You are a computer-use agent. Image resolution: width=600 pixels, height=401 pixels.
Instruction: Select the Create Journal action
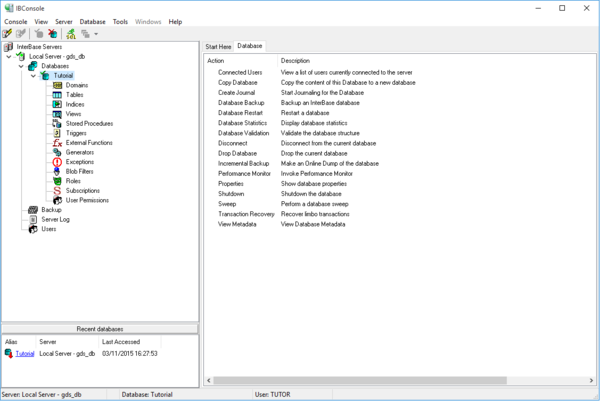coord(236,93)
